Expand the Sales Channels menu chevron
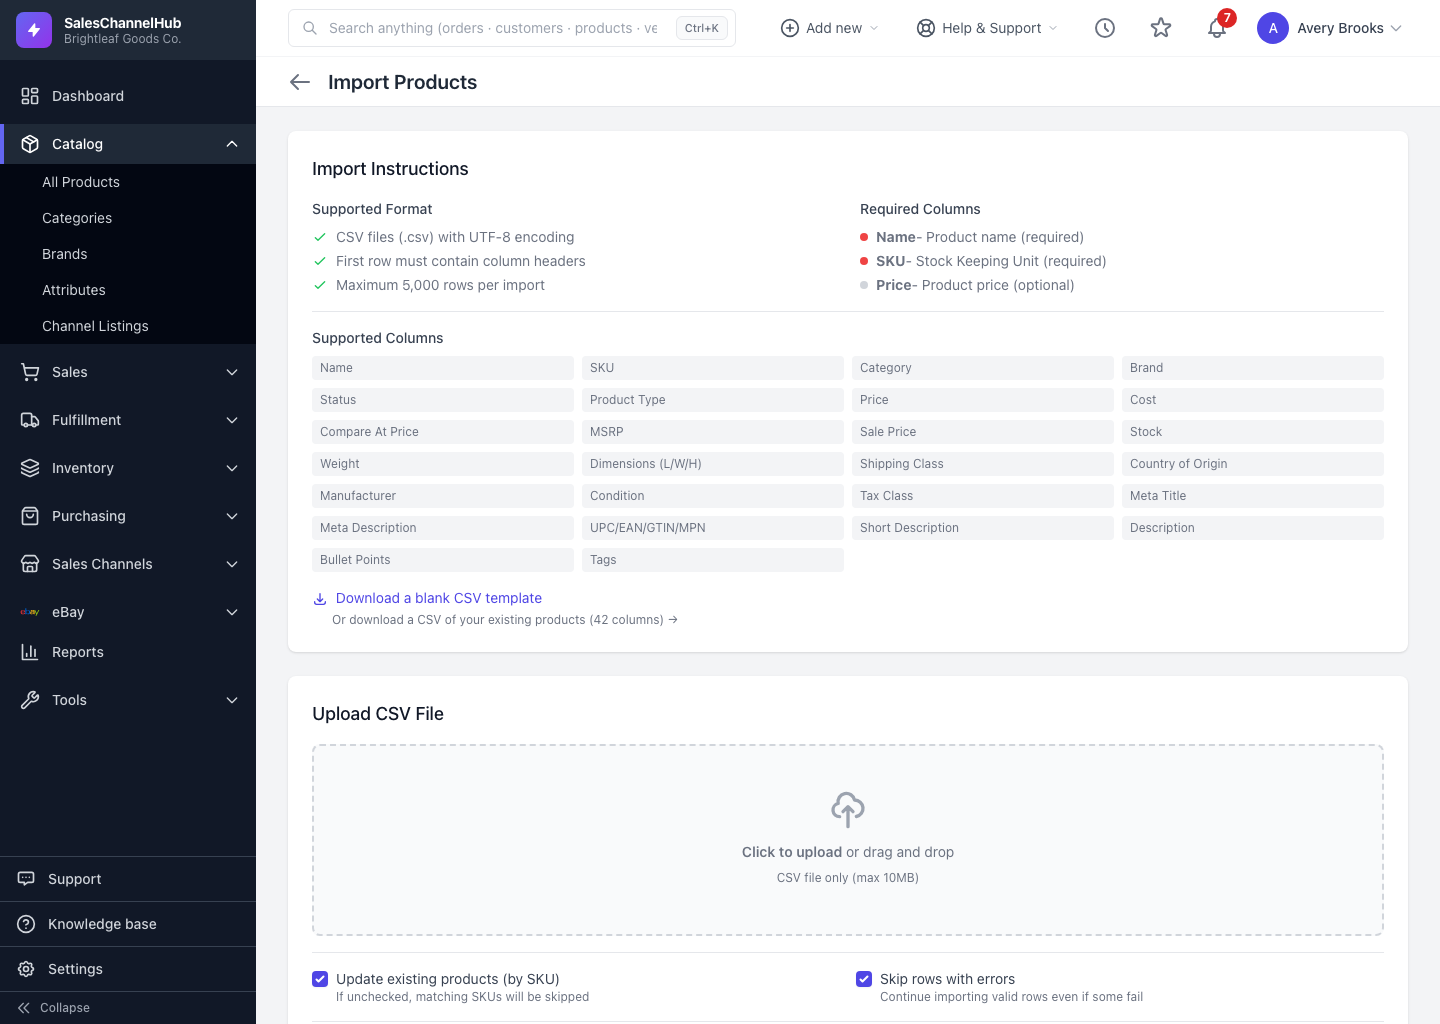Viewport: 1440px width, 1024px height. tap(232, 564)
